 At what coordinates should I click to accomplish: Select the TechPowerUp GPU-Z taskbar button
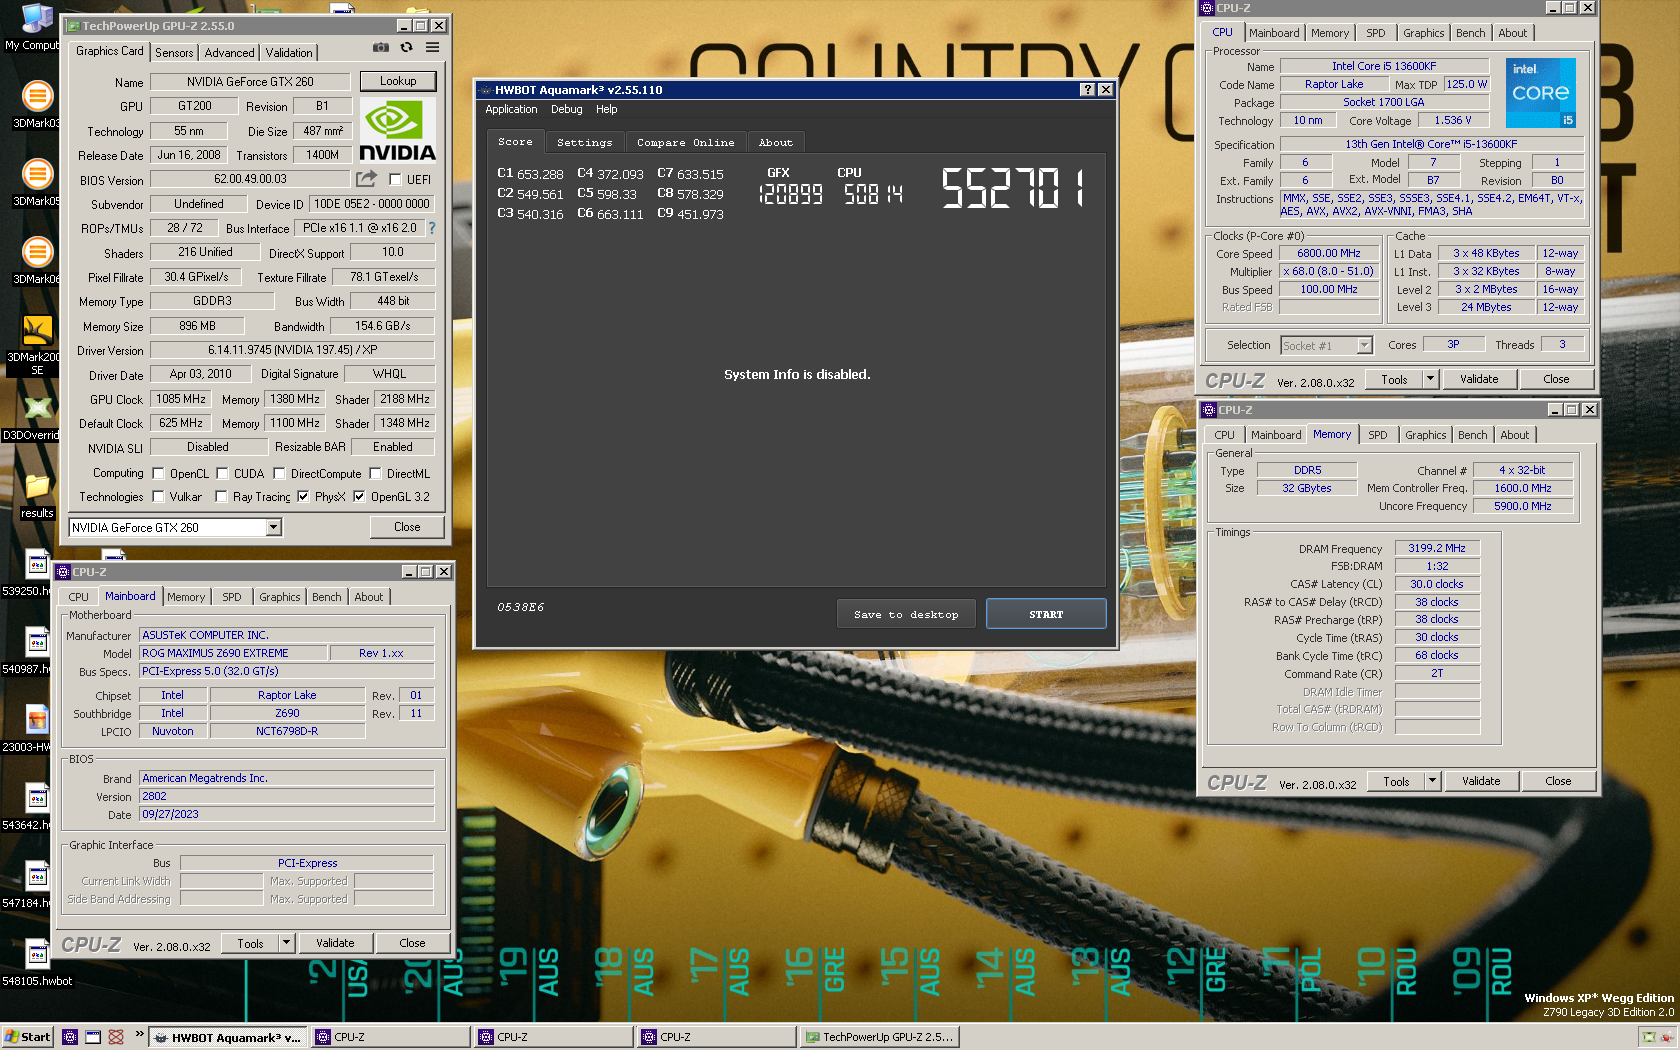pyautogui.click(x=879, y=1037)
